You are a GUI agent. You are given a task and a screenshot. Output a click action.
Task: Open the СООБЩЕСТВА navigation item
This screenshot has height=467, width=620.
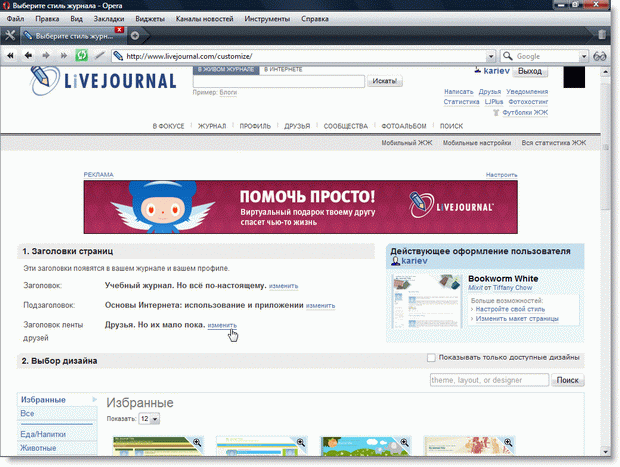point(346,126)
